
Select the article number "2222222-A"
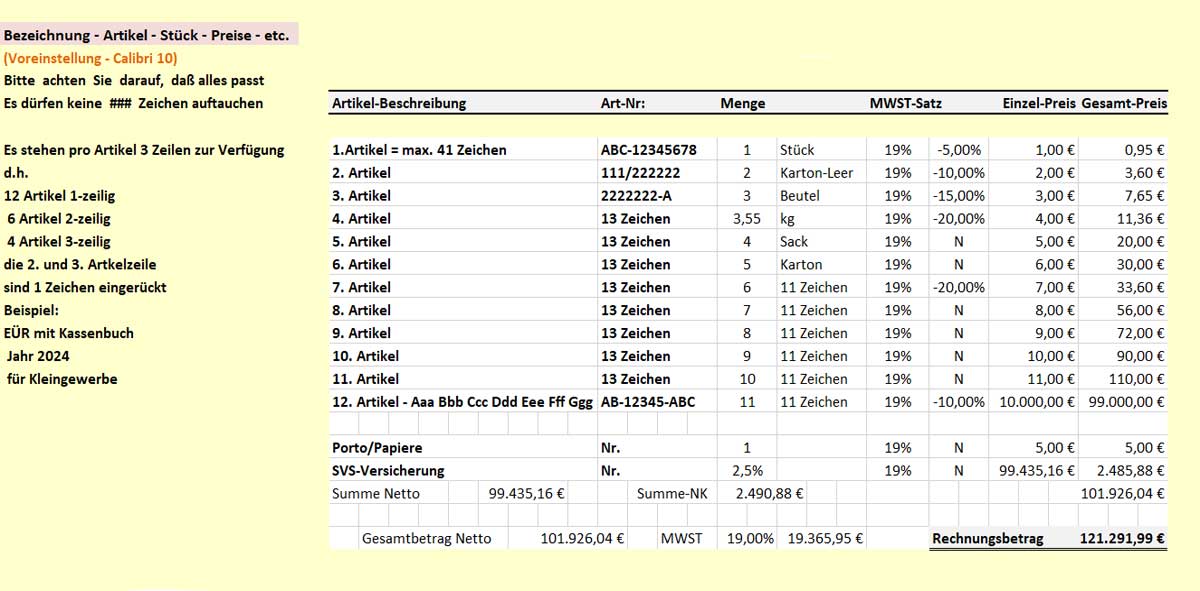[x=636, y=196]
